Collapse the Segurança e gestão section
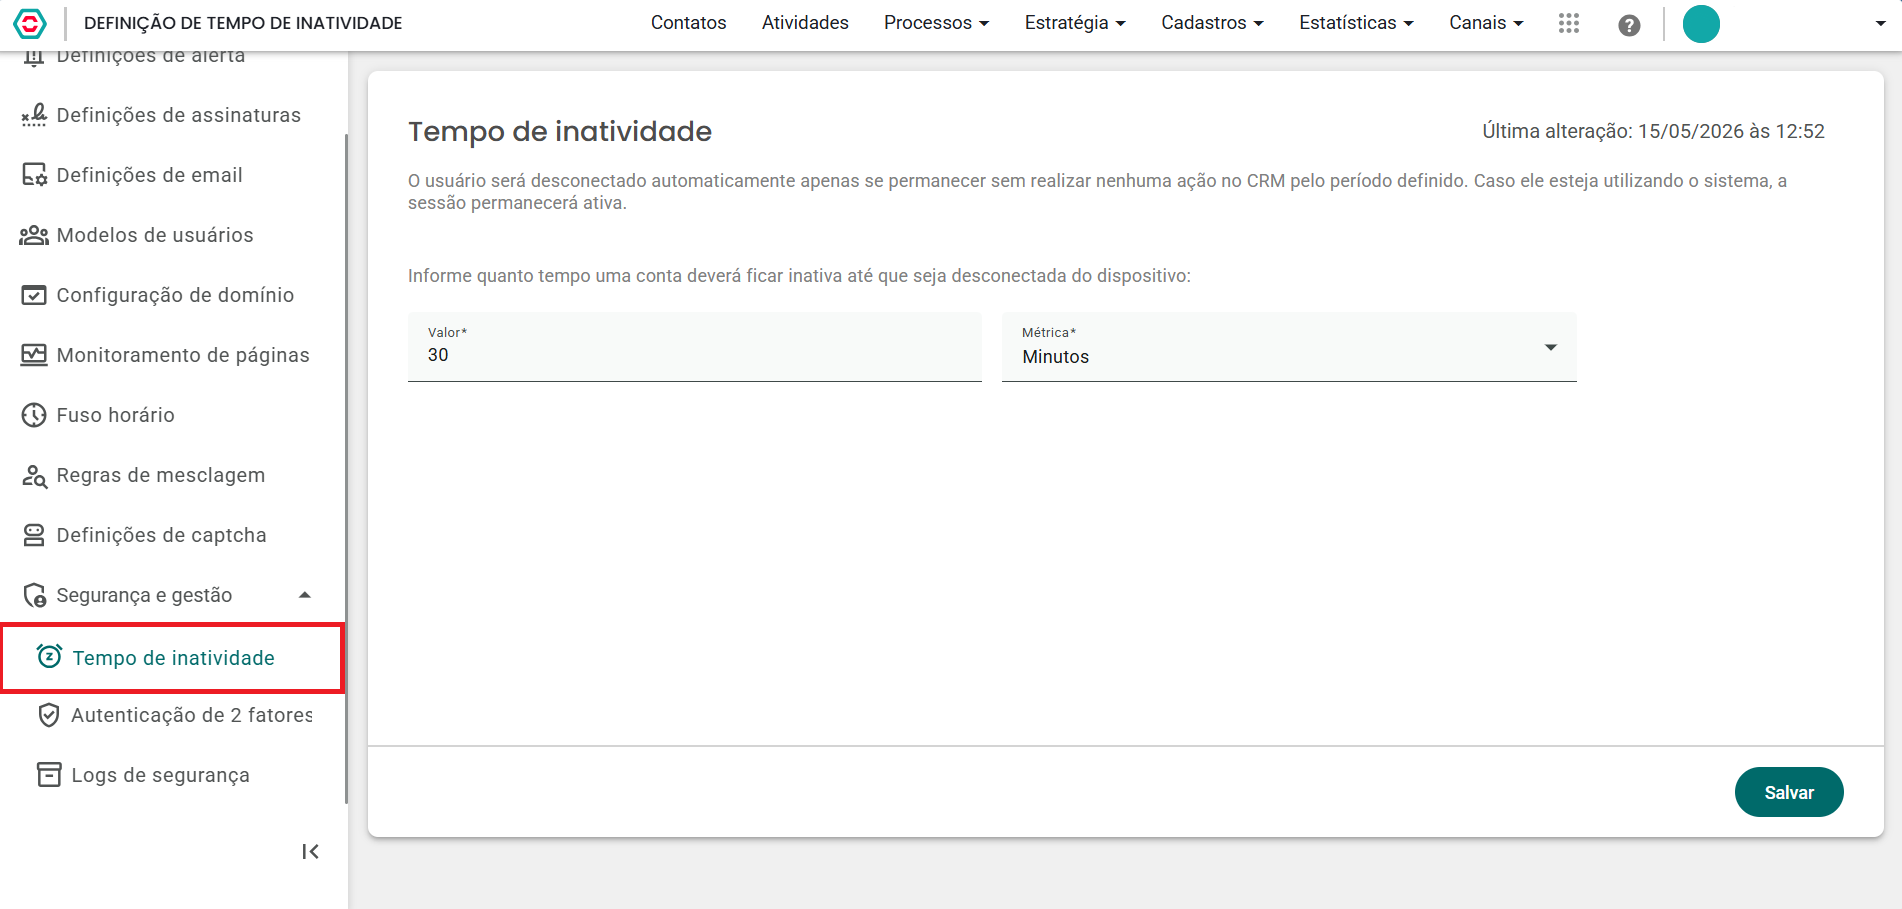This screenshot has width=1902, height=909. [x=305, y=595]
